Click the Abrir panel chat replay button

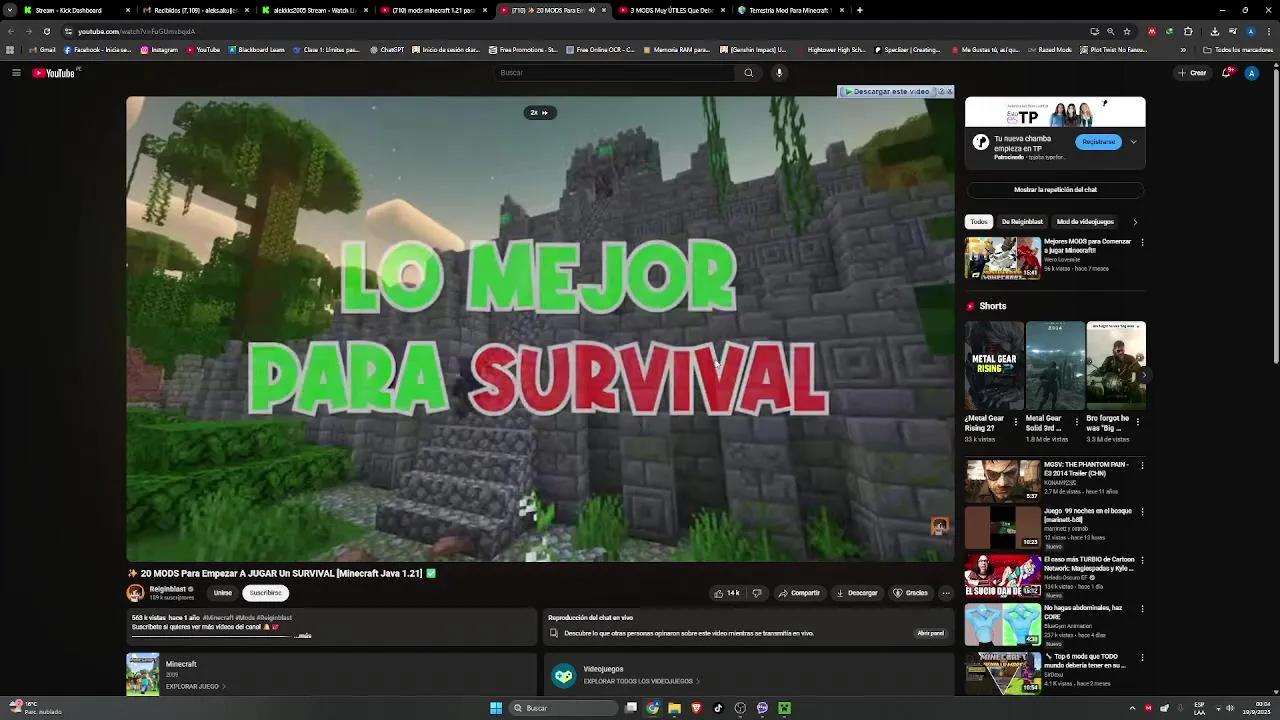tap(930, 633)
